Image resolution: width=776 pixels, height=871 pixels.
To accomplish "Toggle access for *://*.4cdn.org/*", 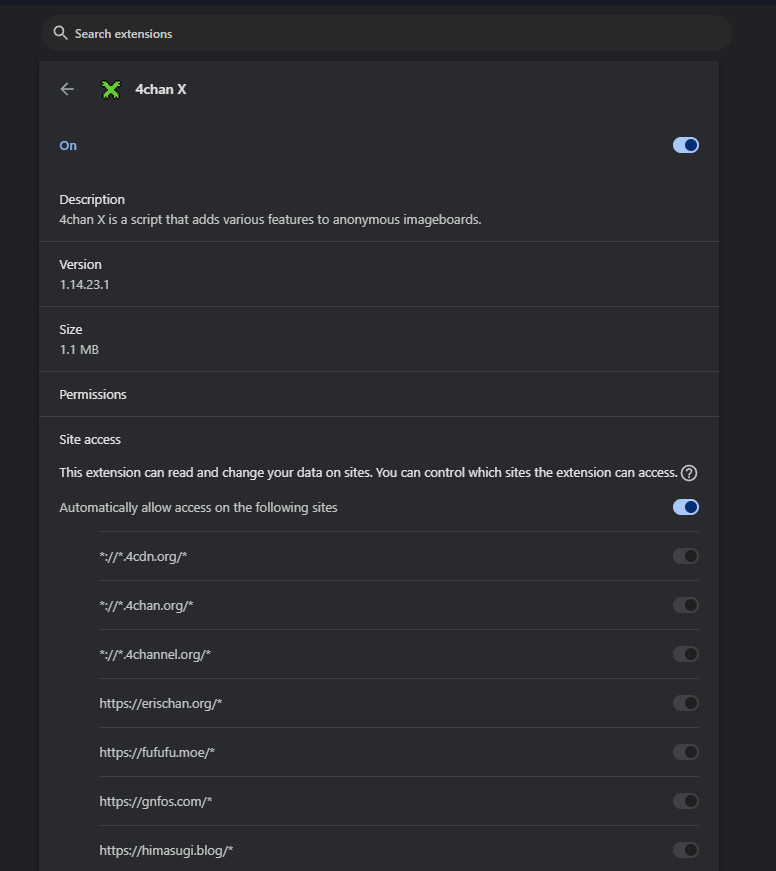I will point(685,556).
